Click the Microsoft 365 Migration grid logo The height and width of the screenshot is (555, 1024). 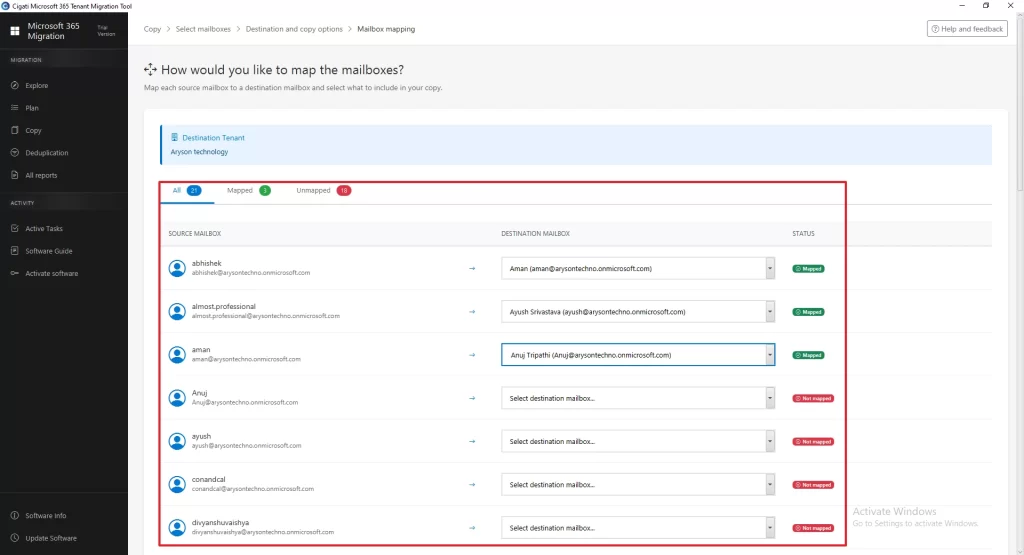click(14, 31)
